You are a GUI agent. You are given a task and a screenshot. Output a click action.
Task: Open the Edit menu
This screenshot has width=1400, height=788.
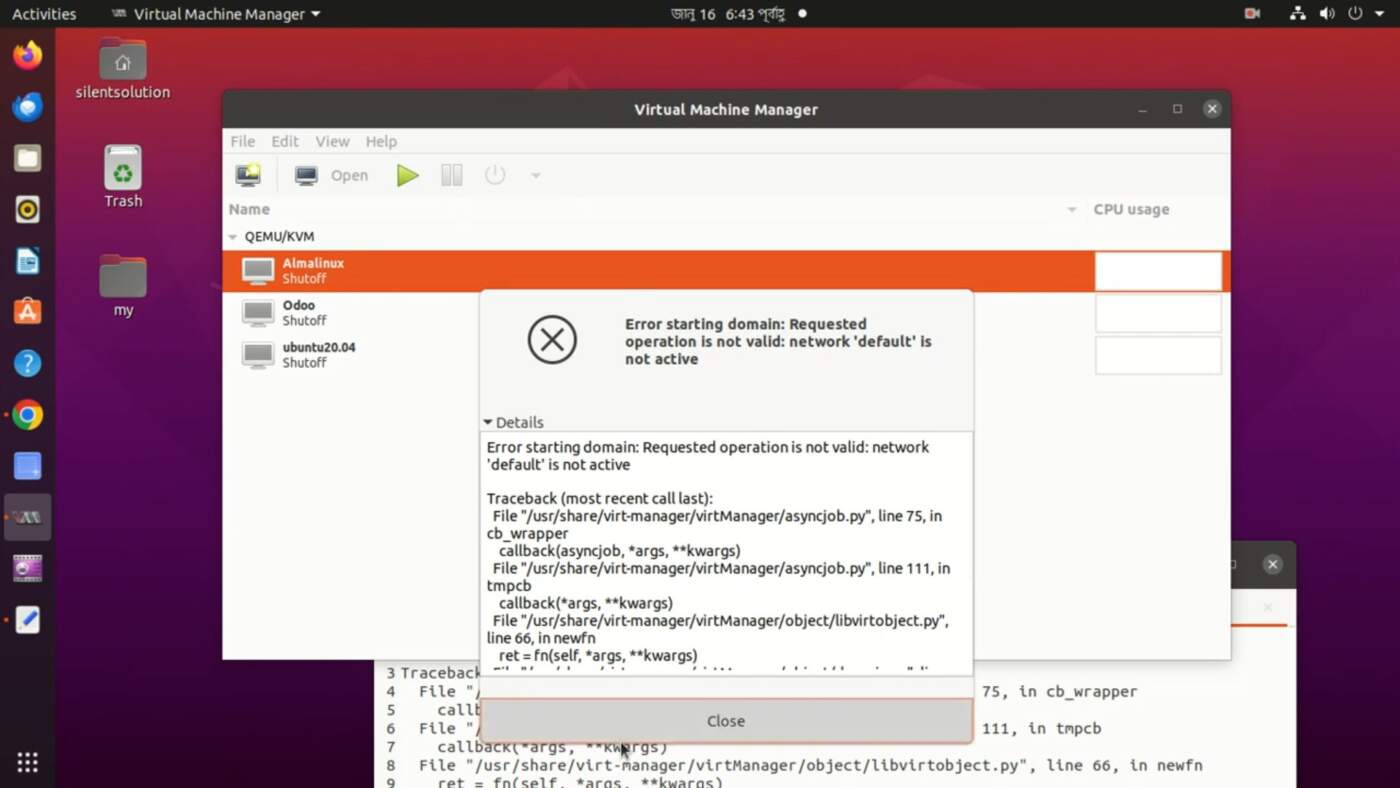pyautogui.click(x=285, y=141)
